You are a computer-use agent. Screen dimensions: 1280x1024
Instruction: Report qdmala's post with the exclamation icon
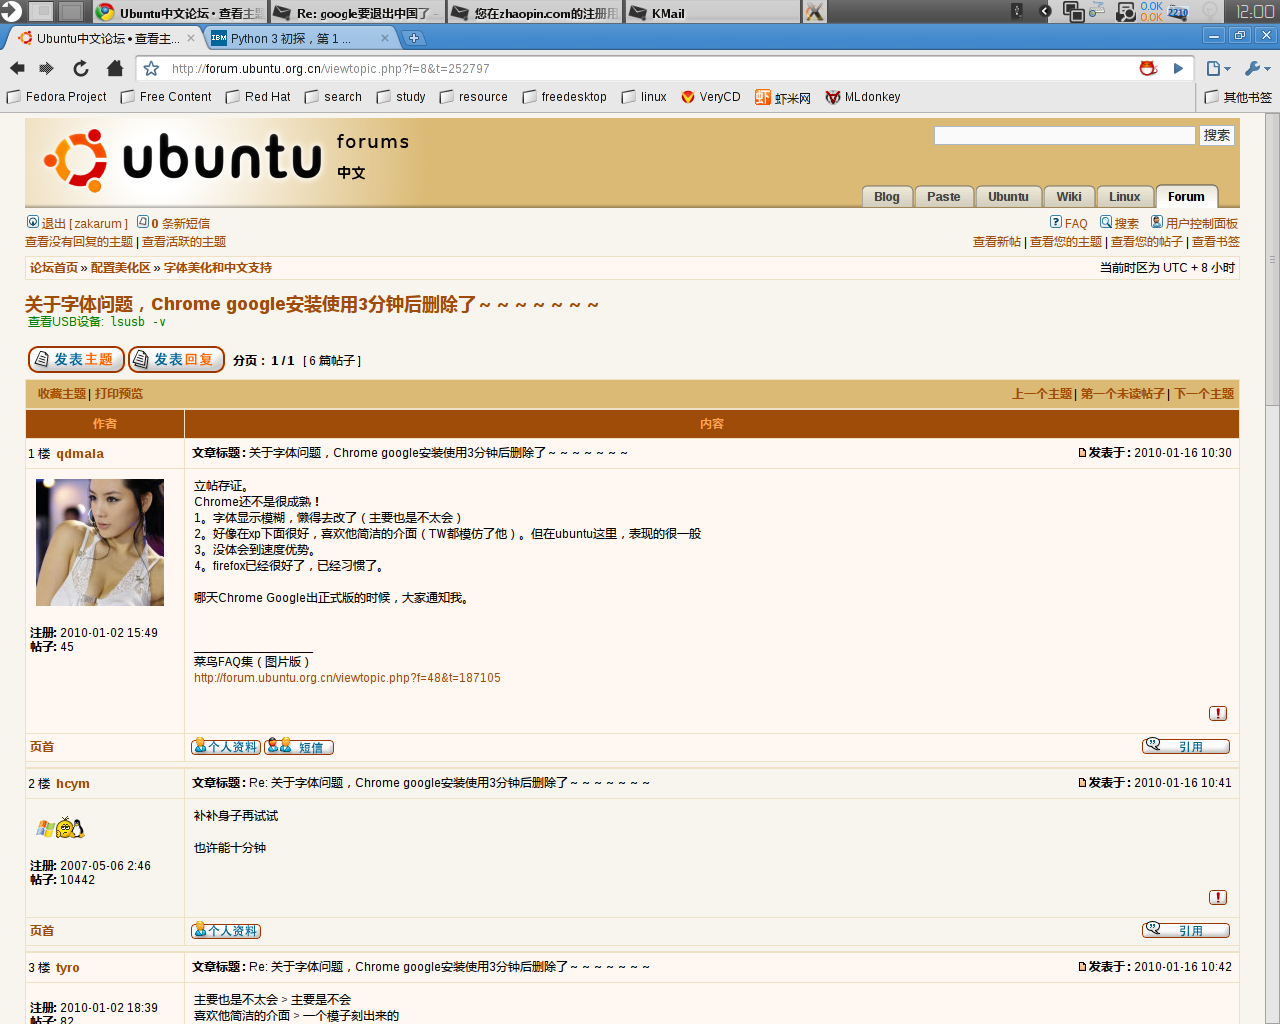tap(1218, 713)
